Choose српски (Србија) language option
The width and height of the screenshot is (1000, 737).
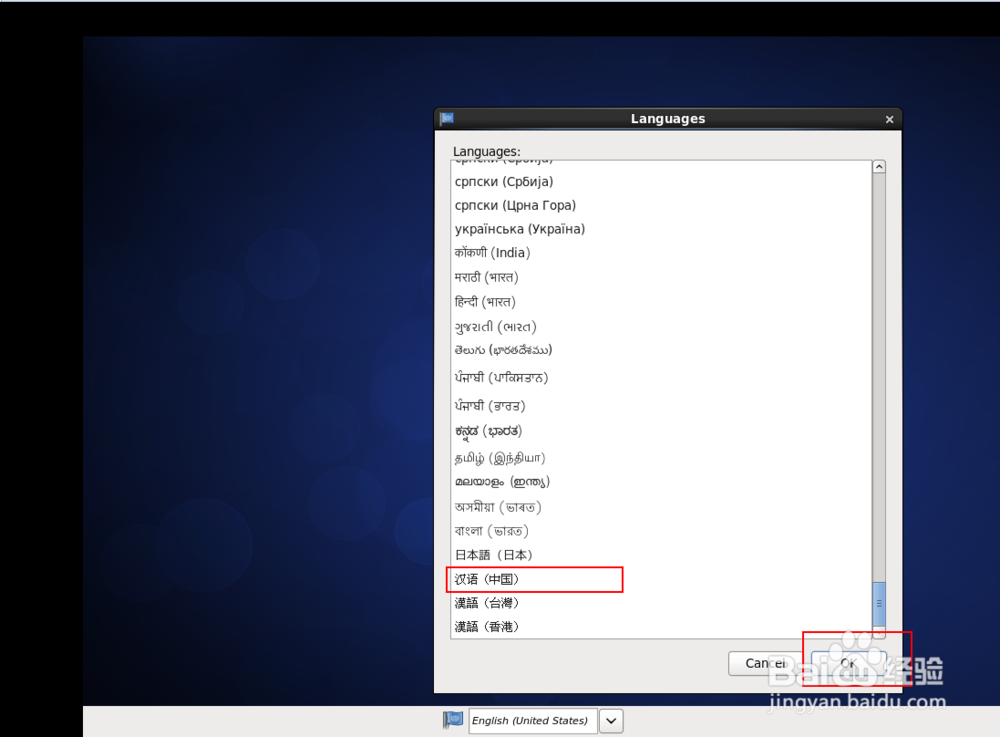(503, 181)
